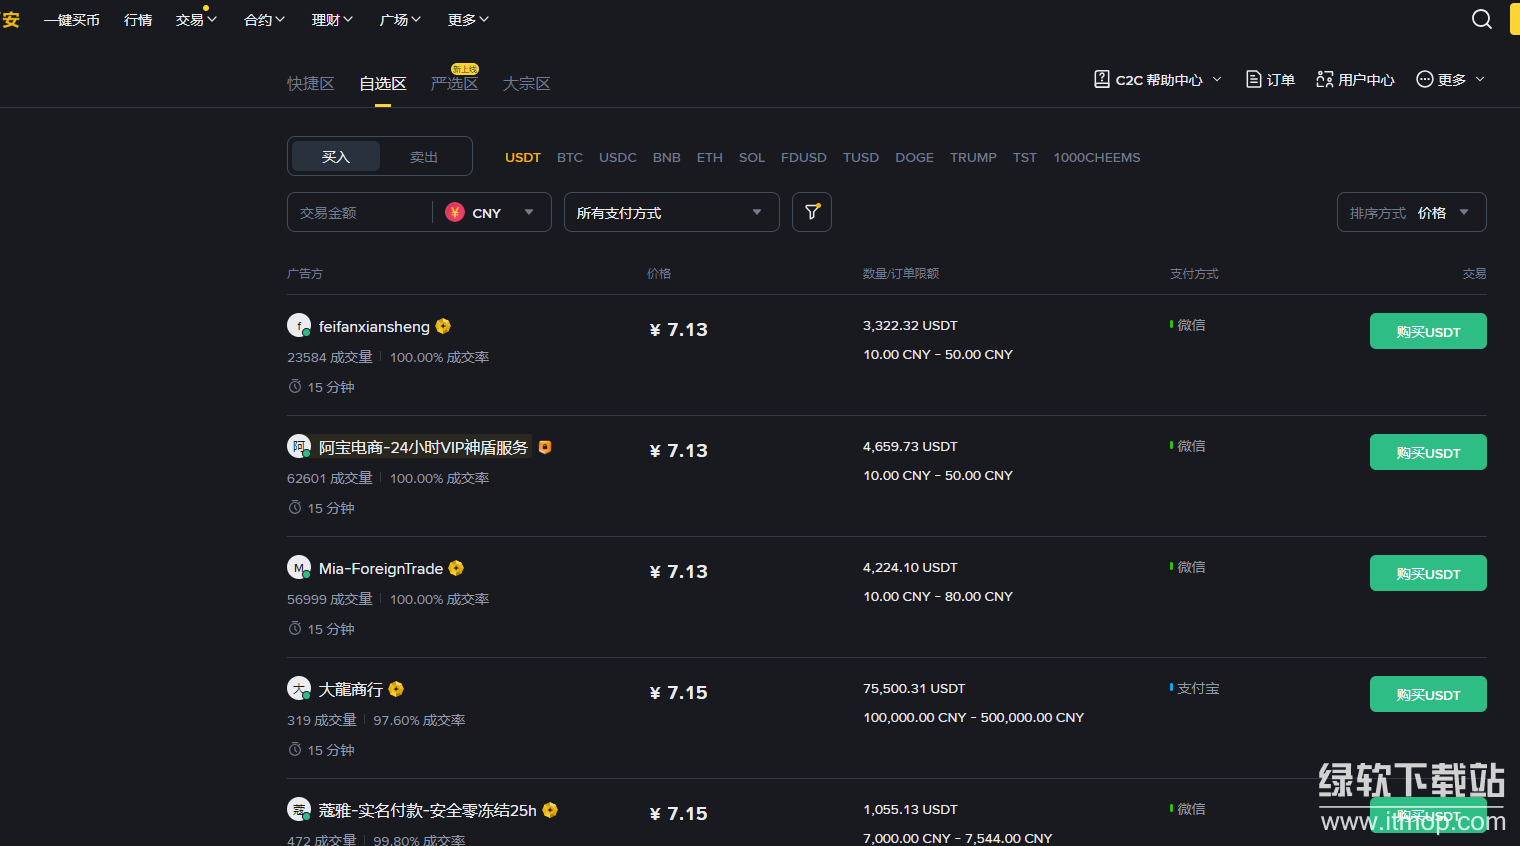
Task: Click the More ellipsis icon
Action: click(x=1425, y=79)
